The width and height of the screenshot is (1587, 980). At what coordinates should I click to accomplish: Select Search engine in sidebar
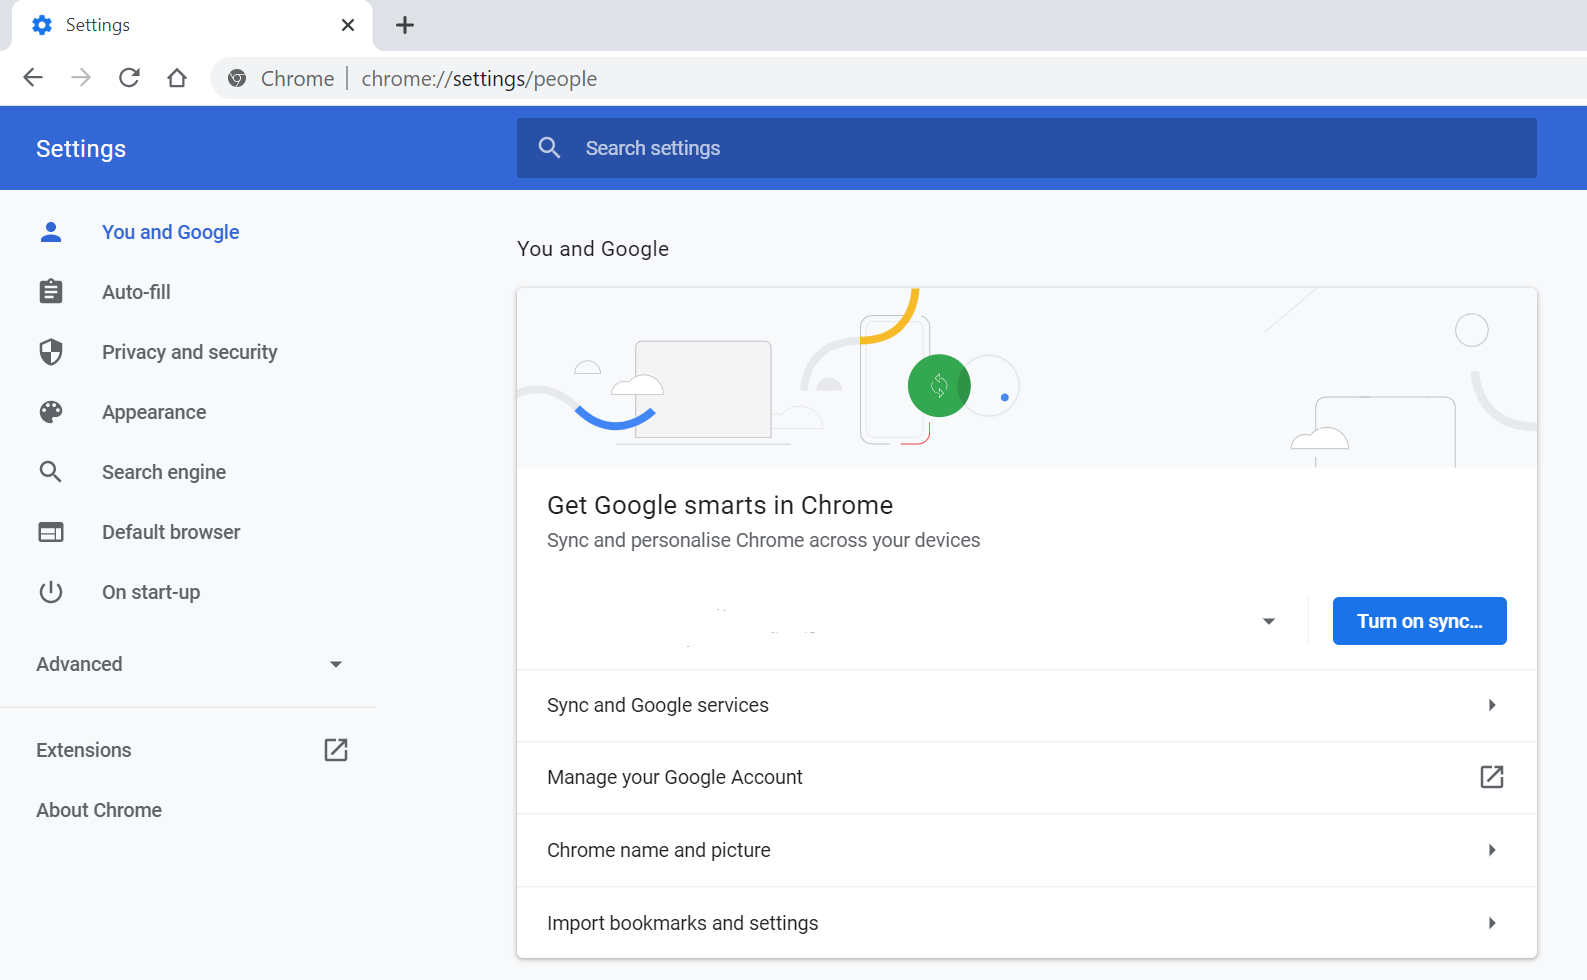[164, 472]
